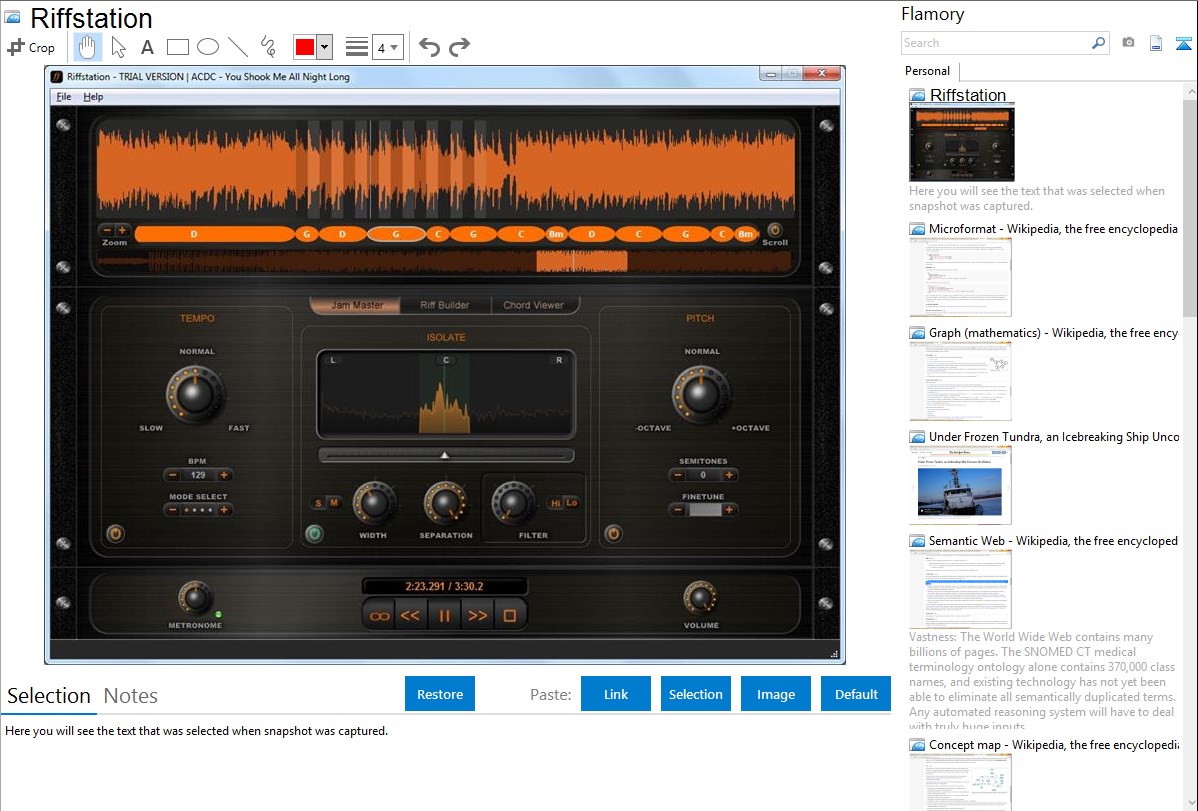
Task: Toggle the S button near Width
Action: pos(318,503)
